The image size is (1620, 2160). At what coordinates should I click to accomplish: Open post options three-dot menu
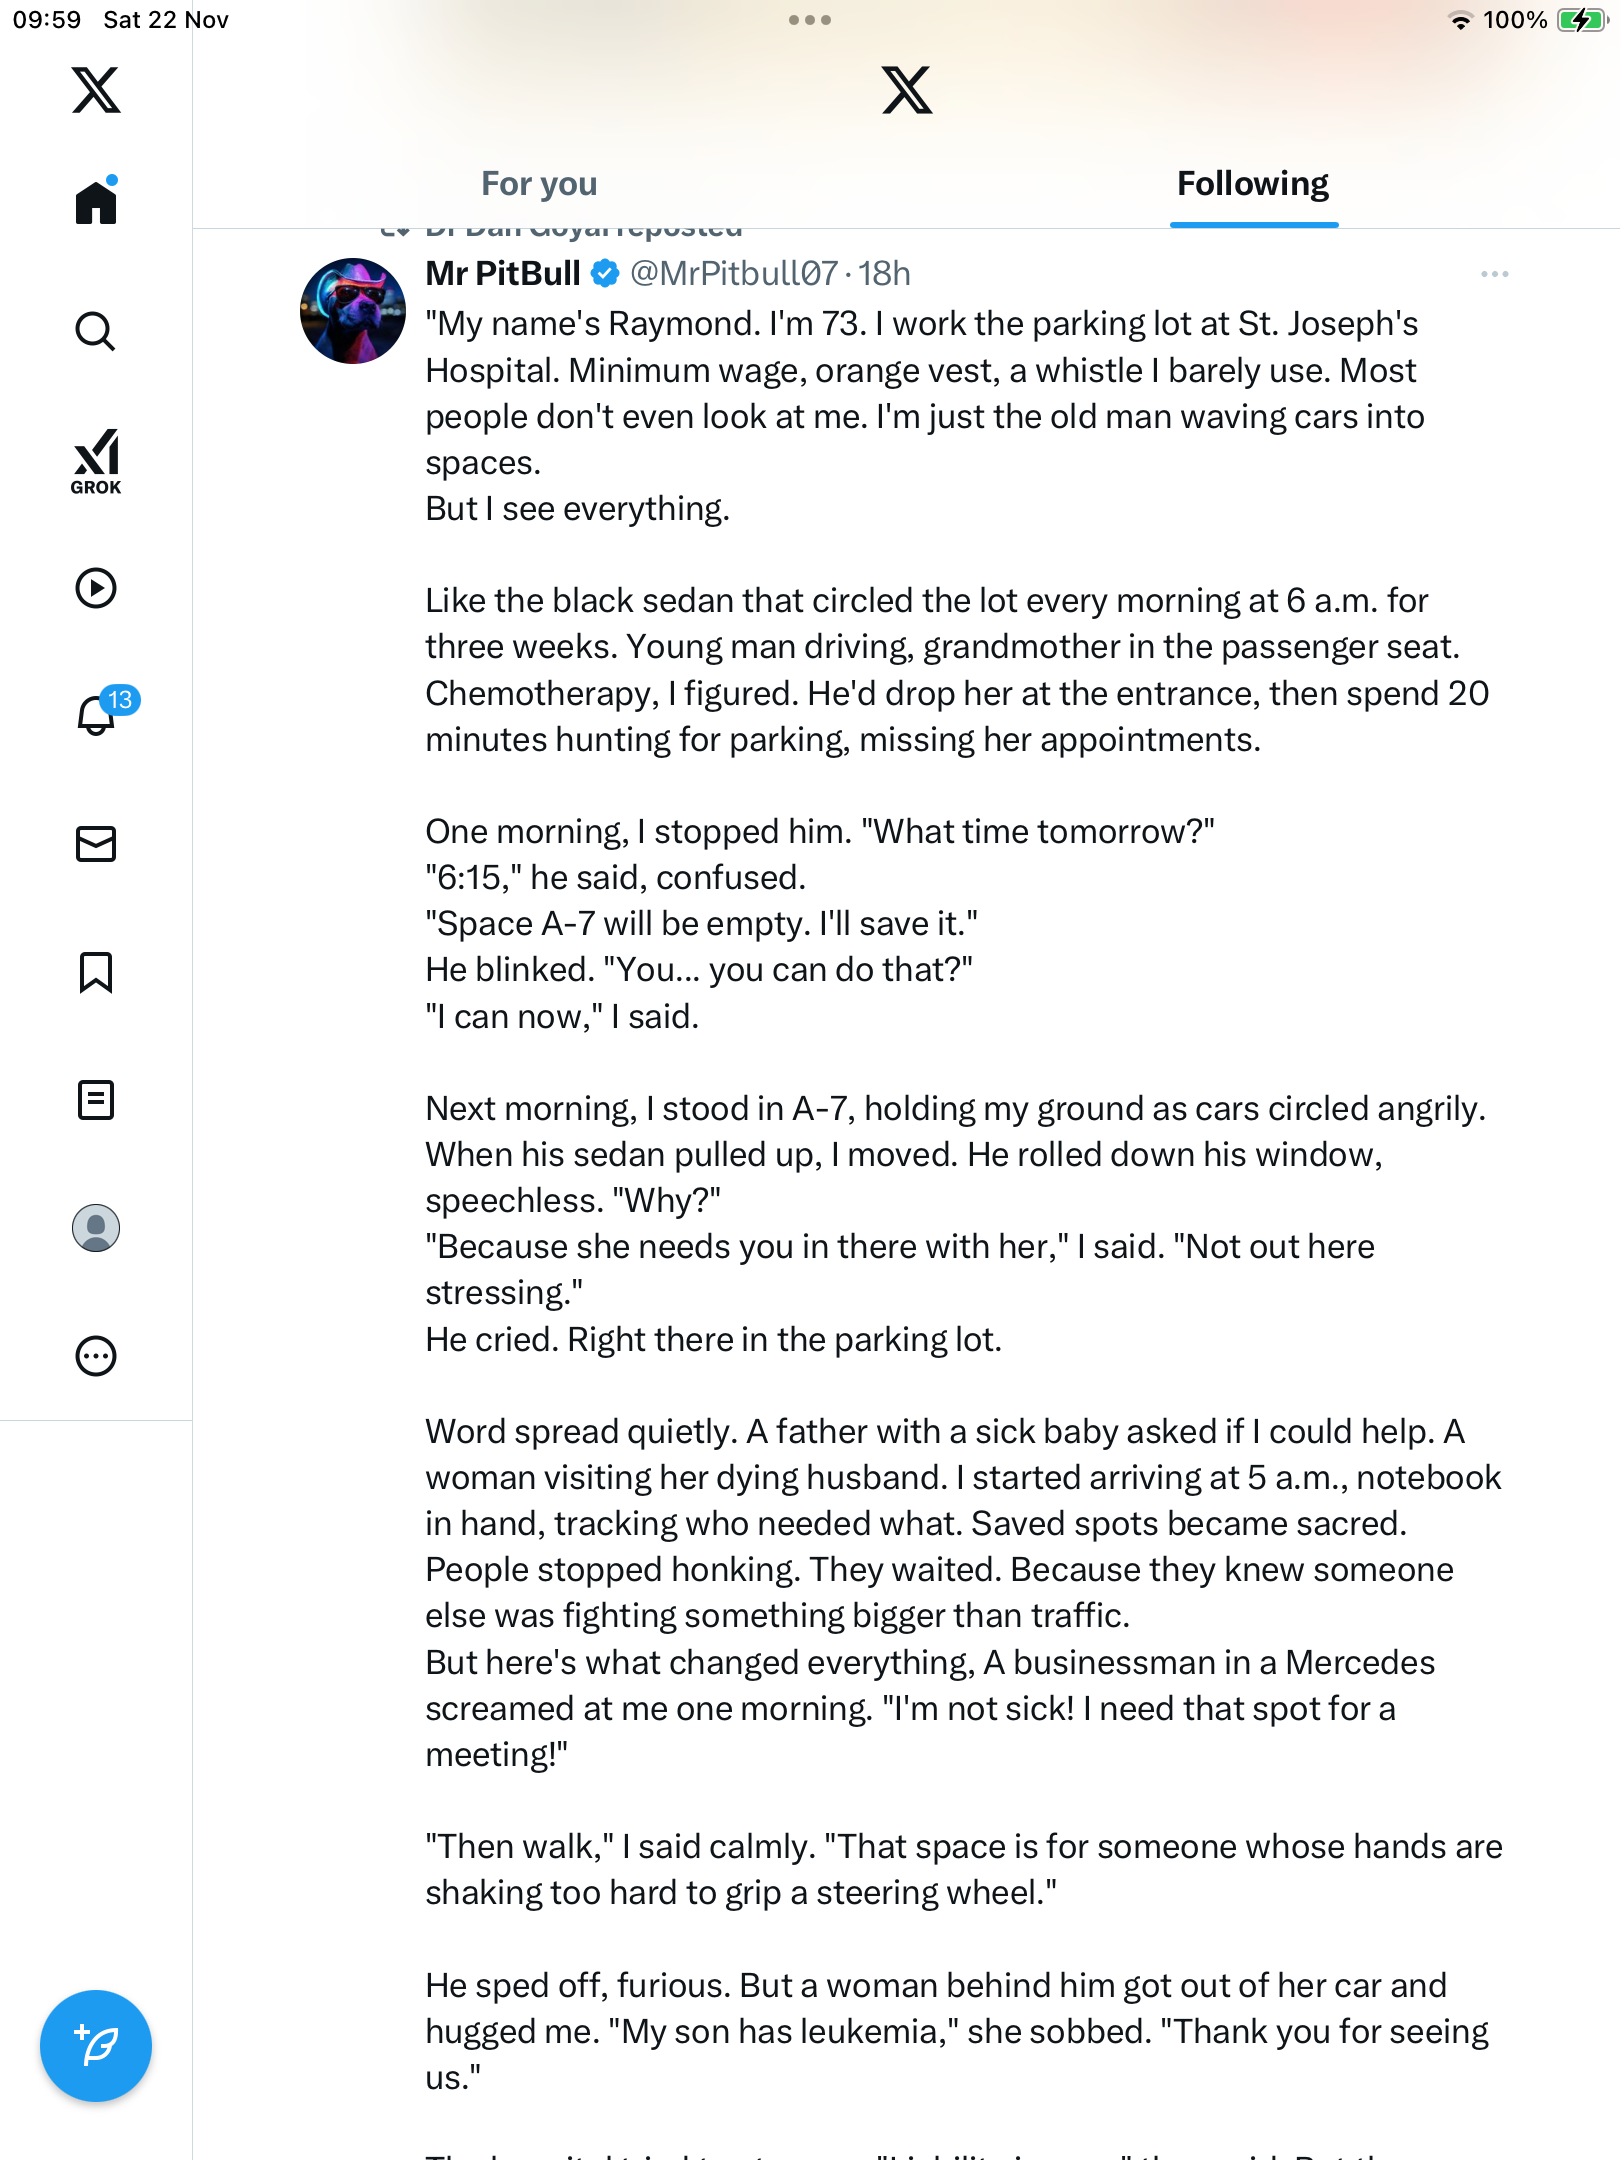point(1494,274)
